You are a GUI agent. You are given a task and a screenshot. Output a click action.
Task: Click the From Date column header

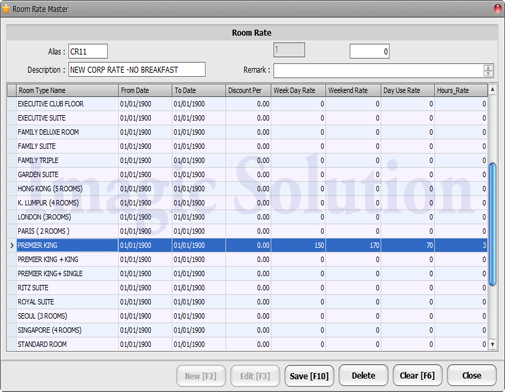click(x=145, y=90)
